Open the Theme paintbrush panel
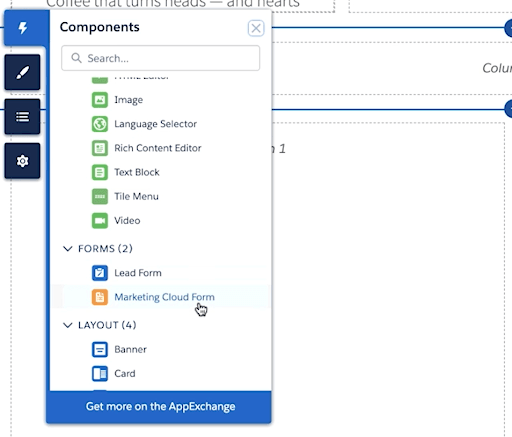This screenshot has height=437, width=512. coord(22,72)
